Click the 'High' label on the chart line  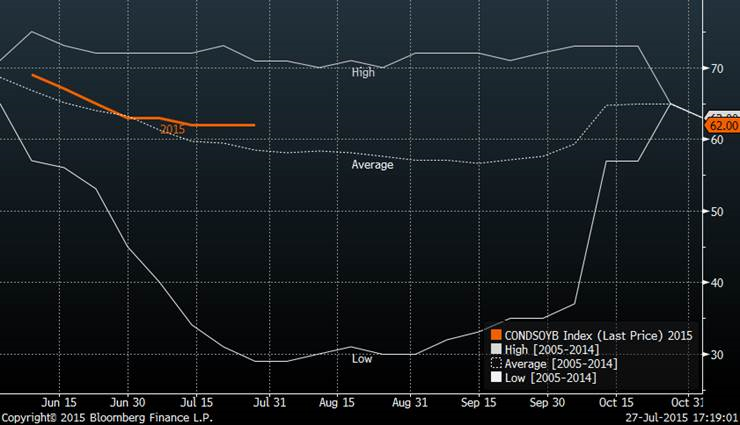tap(363, 73)
